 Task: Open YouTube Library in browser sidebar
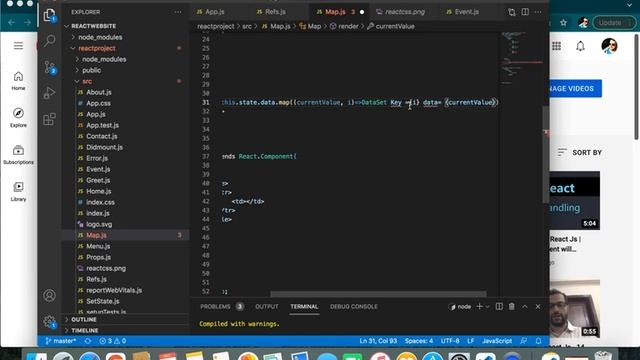18,192
